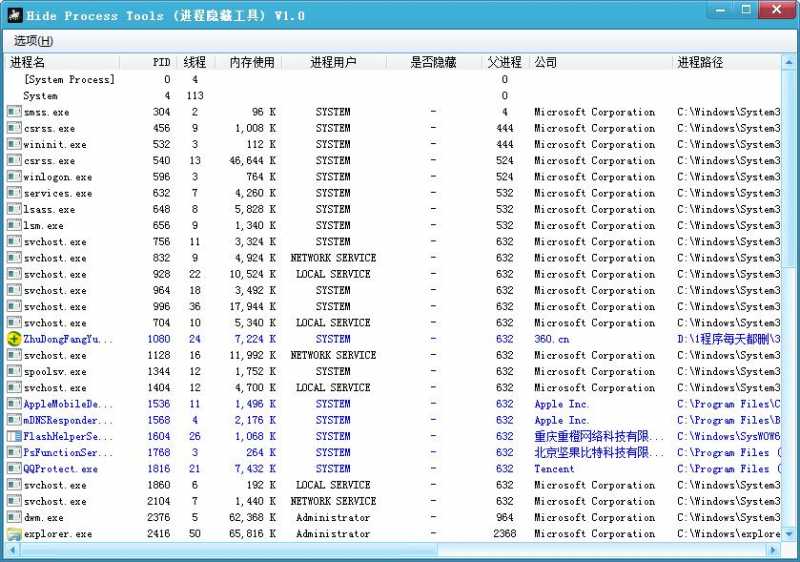800x562 pixels.
Task: Open the 选项(H) menu
Action: (34, 41)
